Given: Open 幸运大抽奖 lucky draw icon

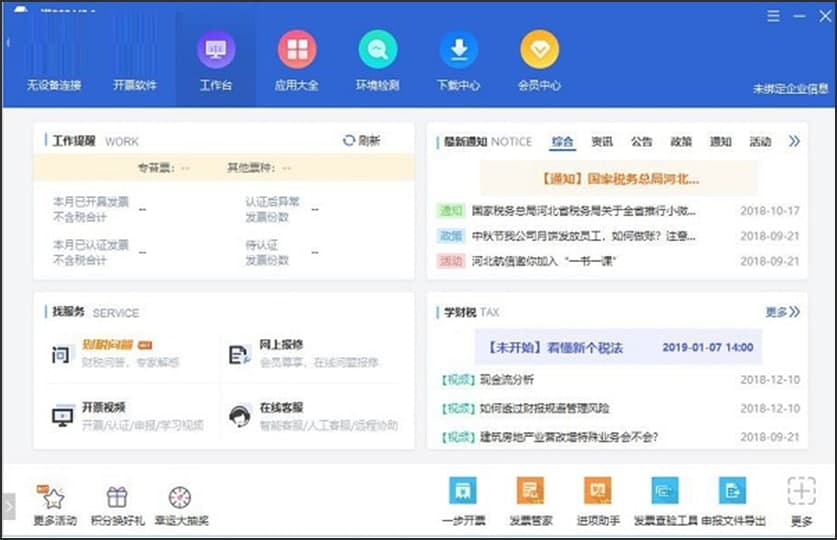Looking at the screenshot, I should tap(180, 498).
